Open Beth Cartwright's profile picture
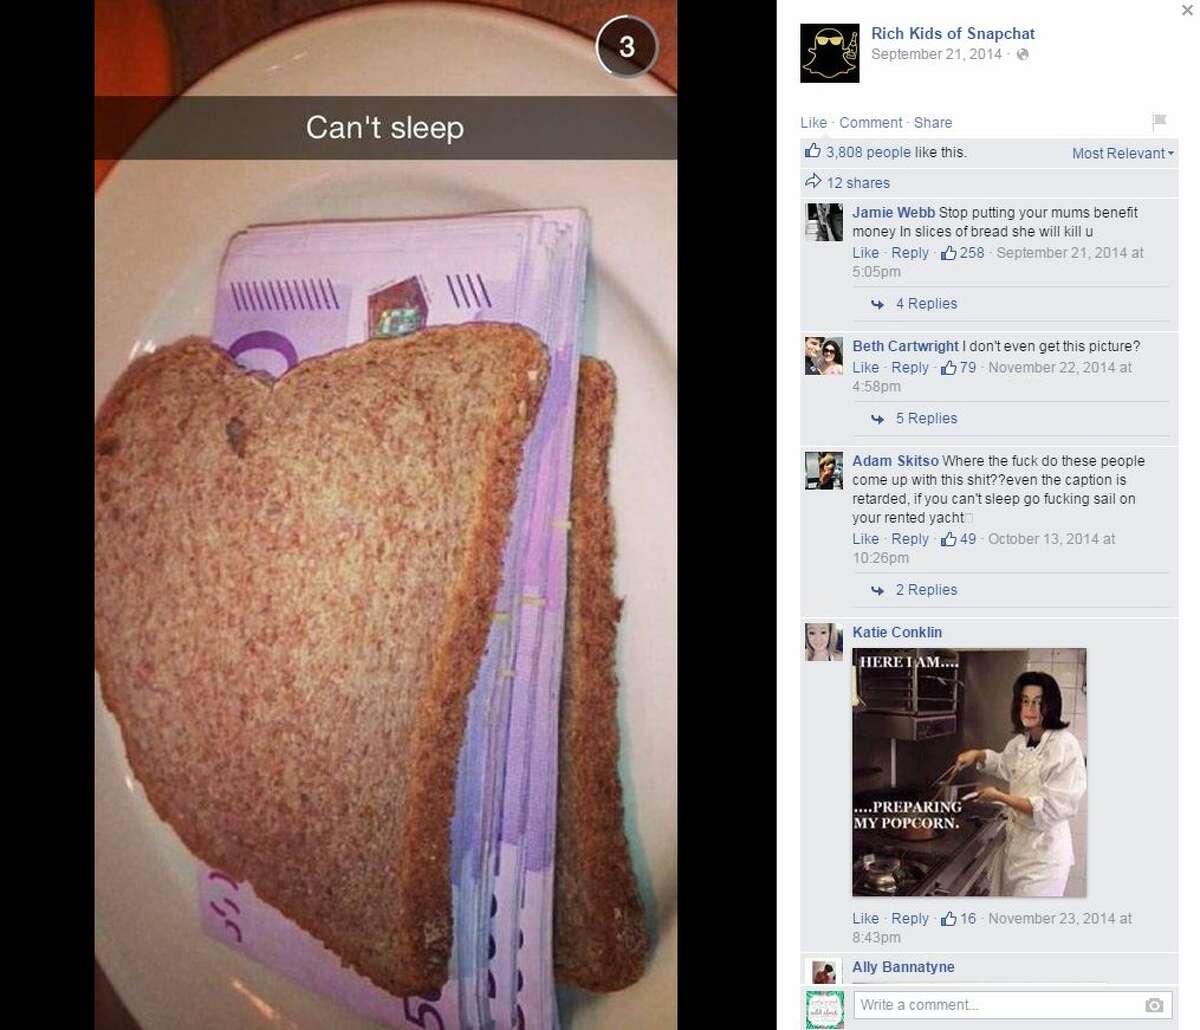 [824, 356]
